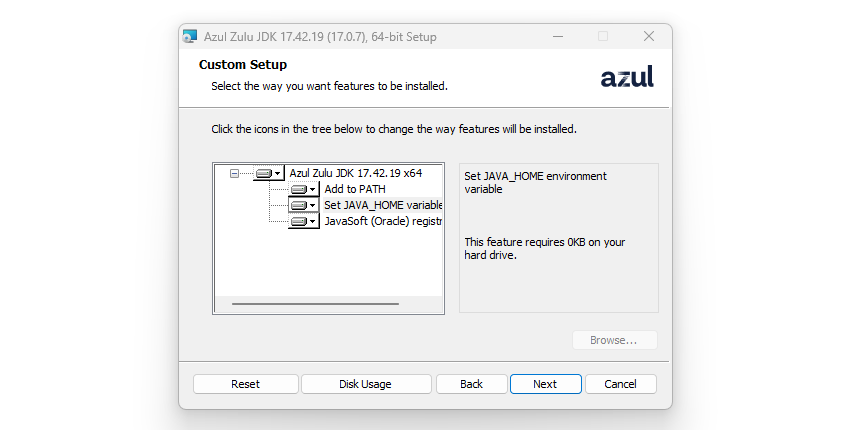Open the Add to PATH feature drive icon

coord(303,189)
